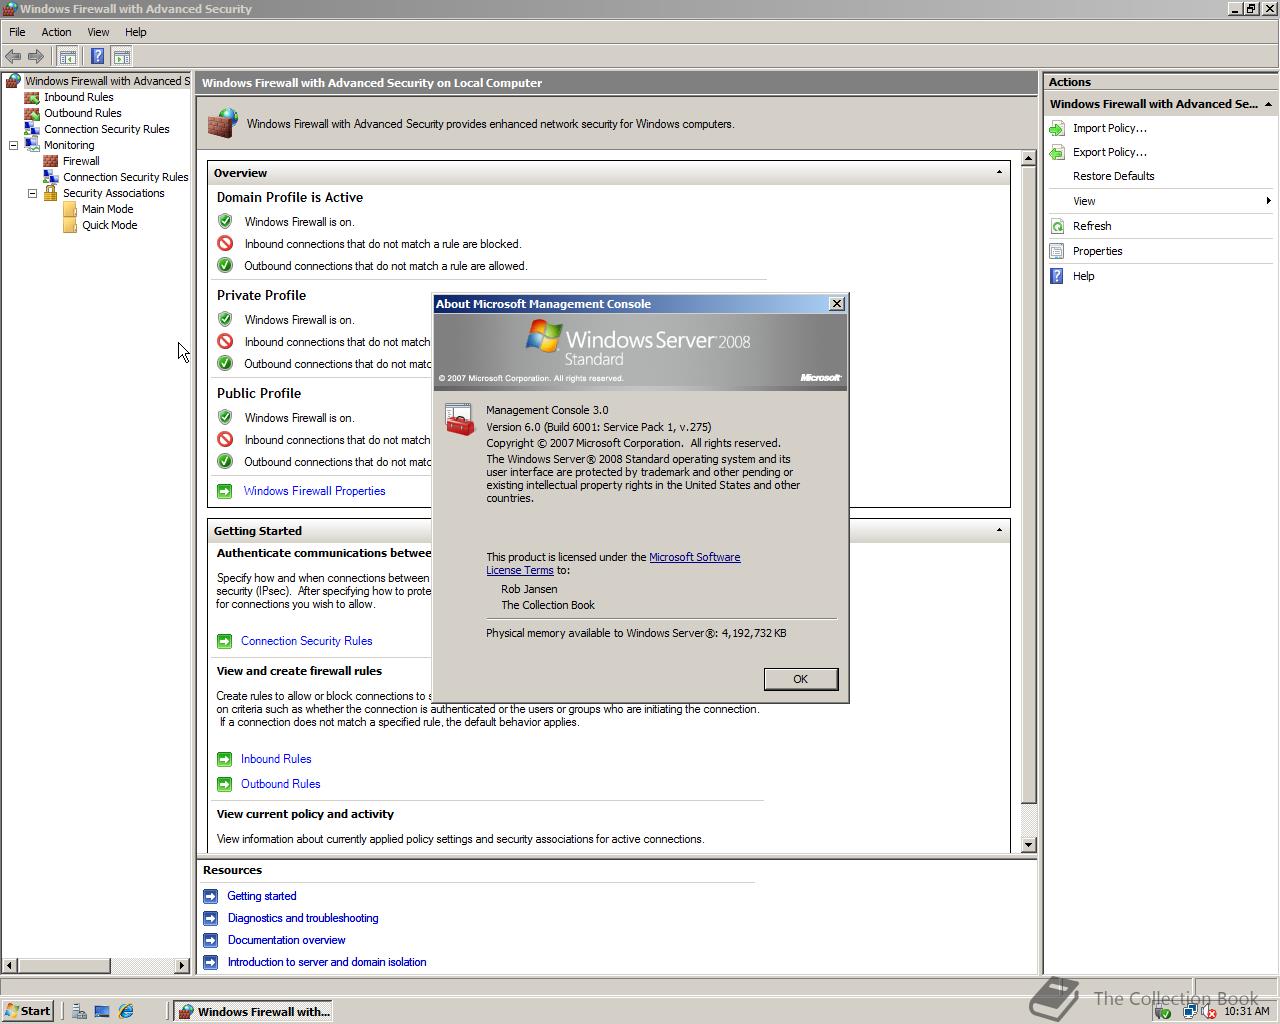Click OK in the About dialog
Viewport: 1280px width, 1024px height.
[800, 679]
